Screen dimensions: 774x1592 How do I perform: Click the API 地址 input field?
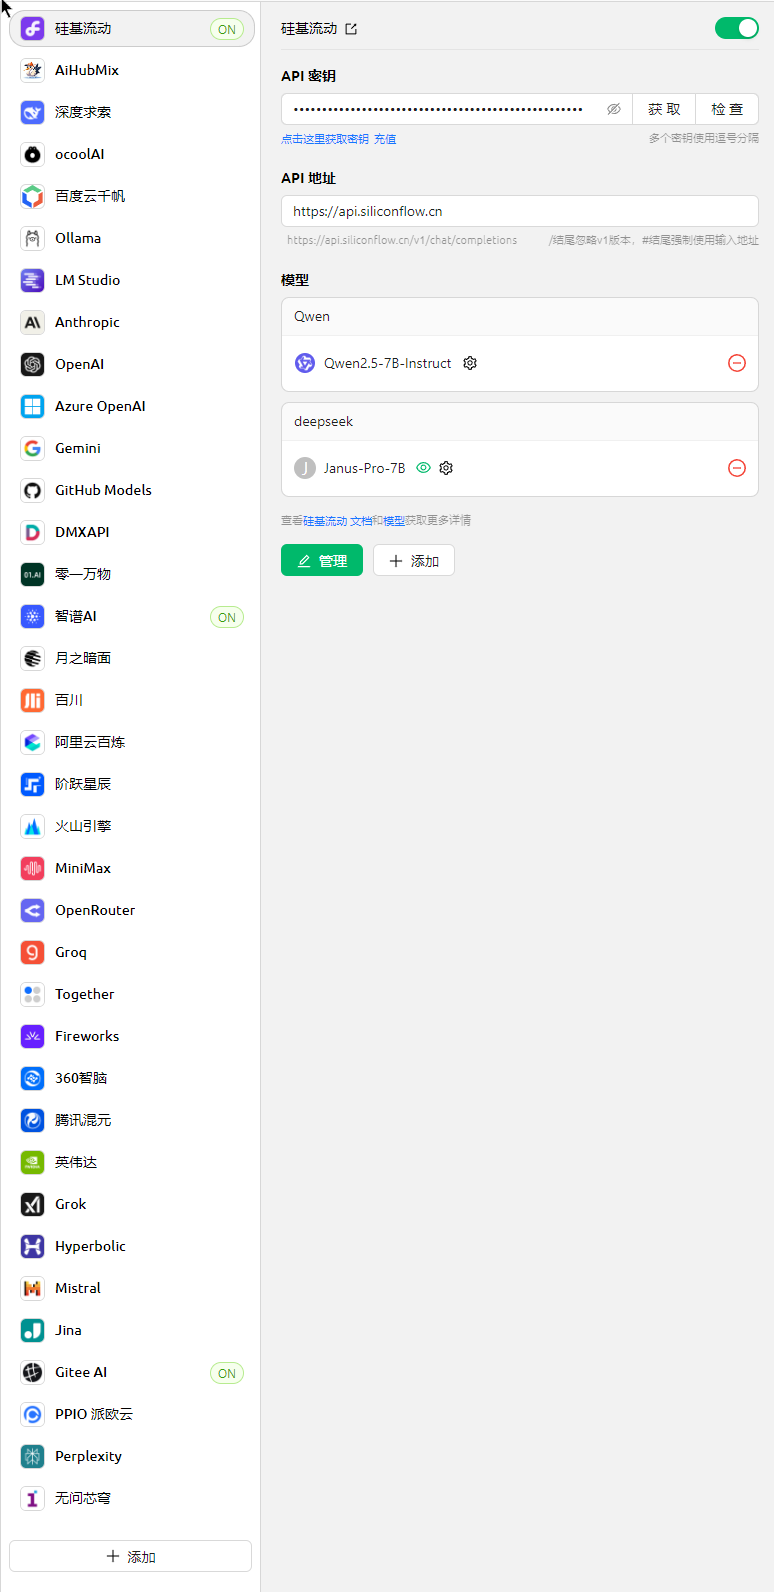pyautogui.click(x=520, y=211)
